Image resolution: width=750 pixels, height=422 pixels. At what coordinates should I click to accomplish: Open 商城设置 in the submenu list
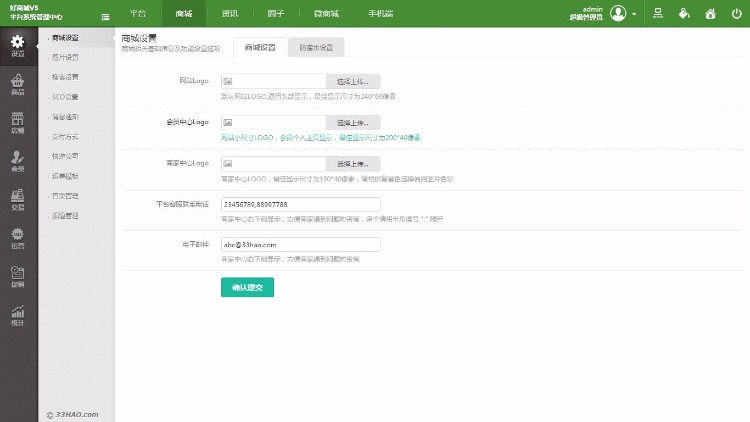click(x=65, y=37)
